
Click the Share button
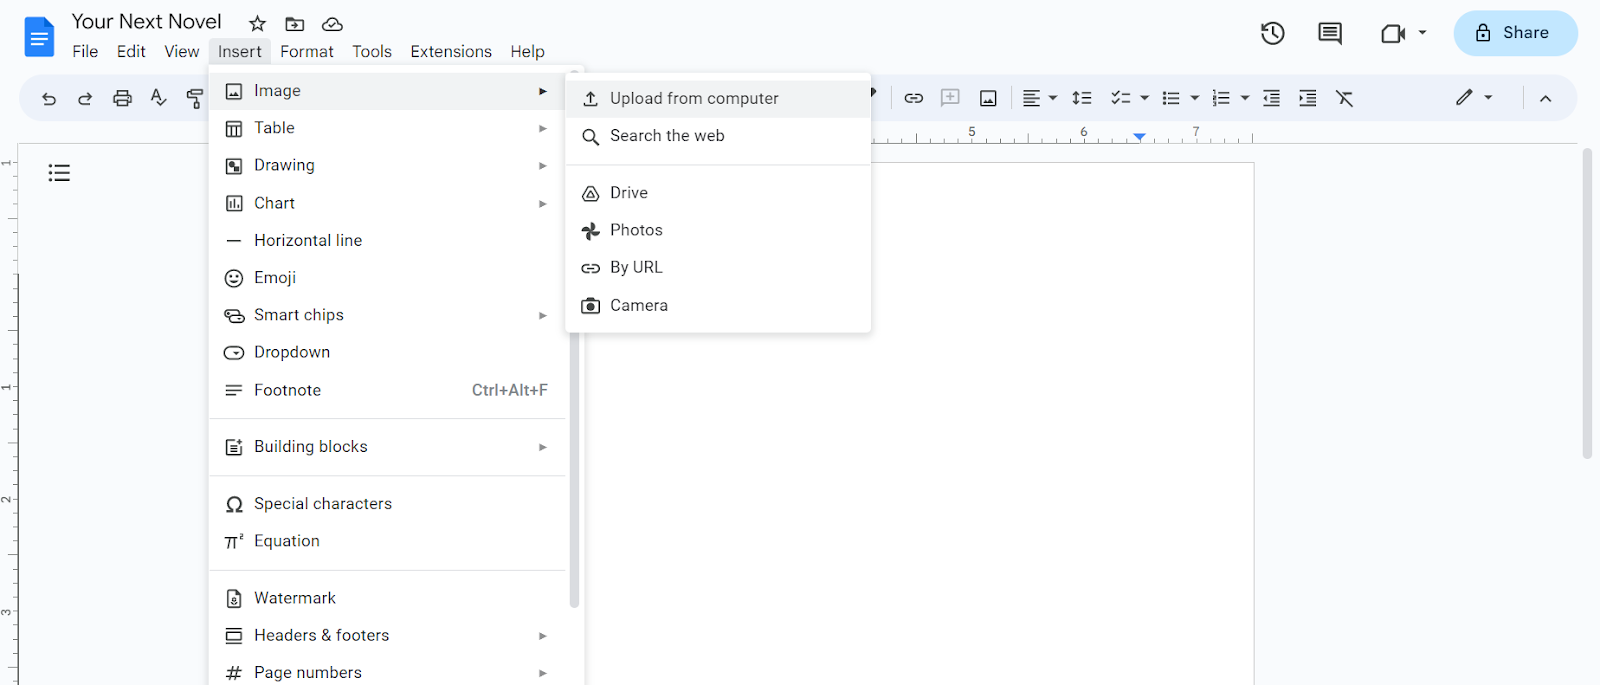(x=1514, y=33)
